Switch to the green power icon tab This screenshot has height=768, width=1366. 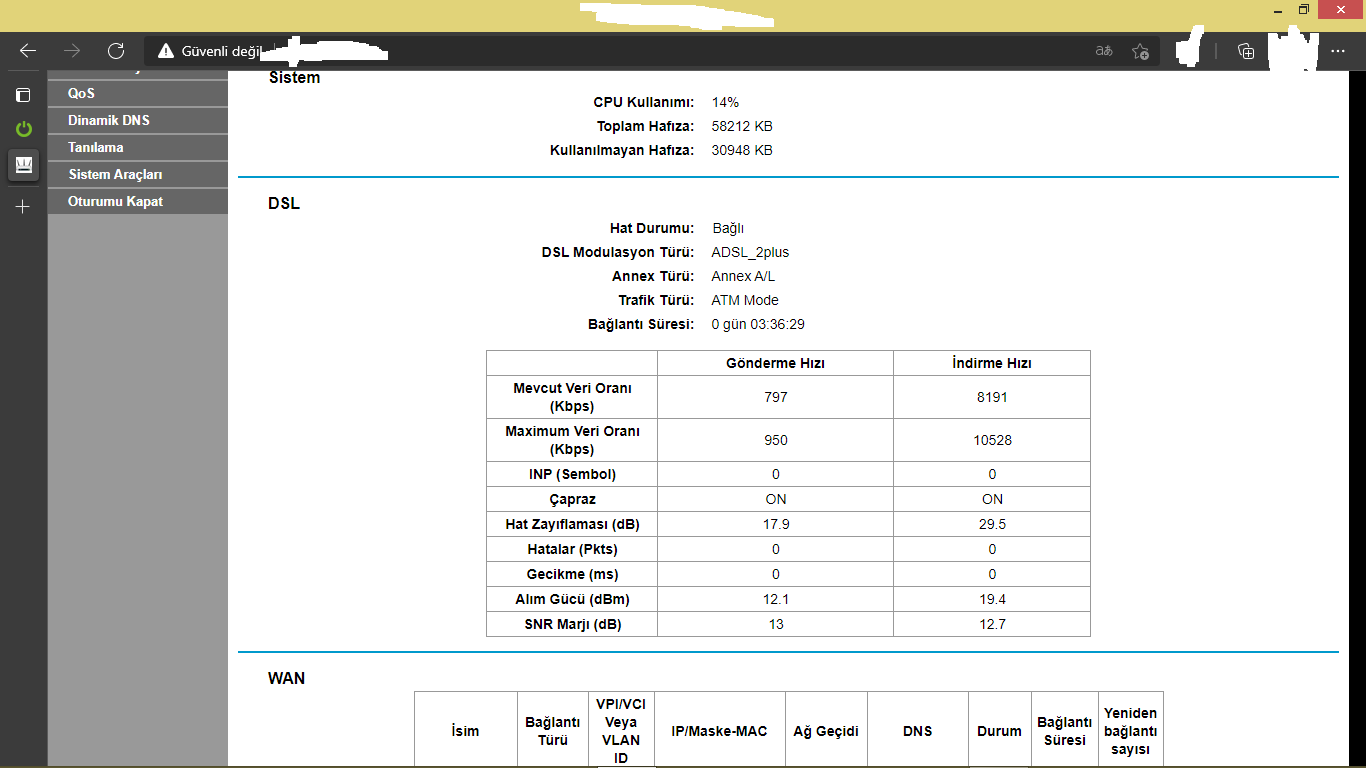point(23,129)
